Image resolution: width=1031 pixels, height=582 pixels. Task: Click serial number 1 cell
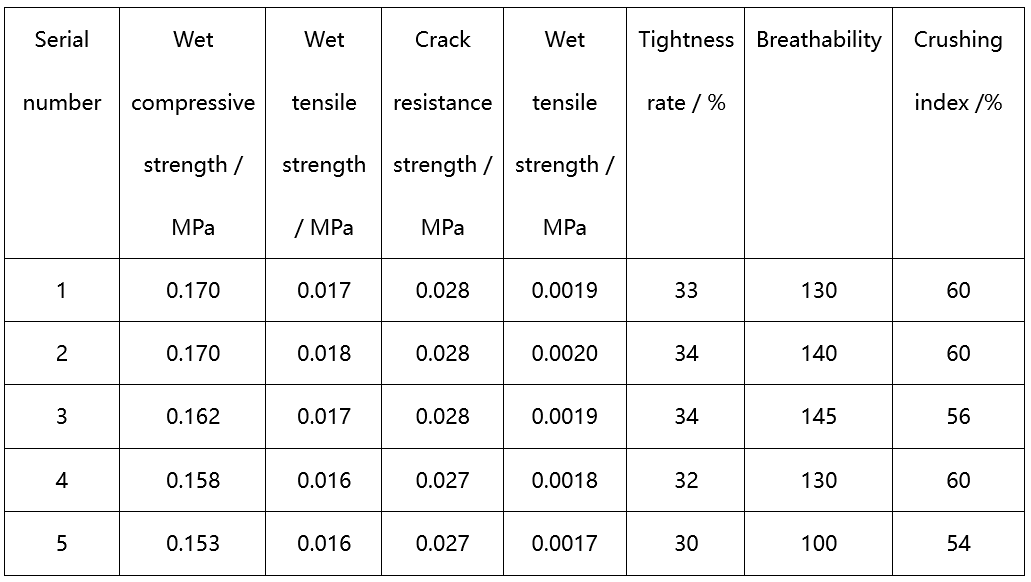coord(62,291)
